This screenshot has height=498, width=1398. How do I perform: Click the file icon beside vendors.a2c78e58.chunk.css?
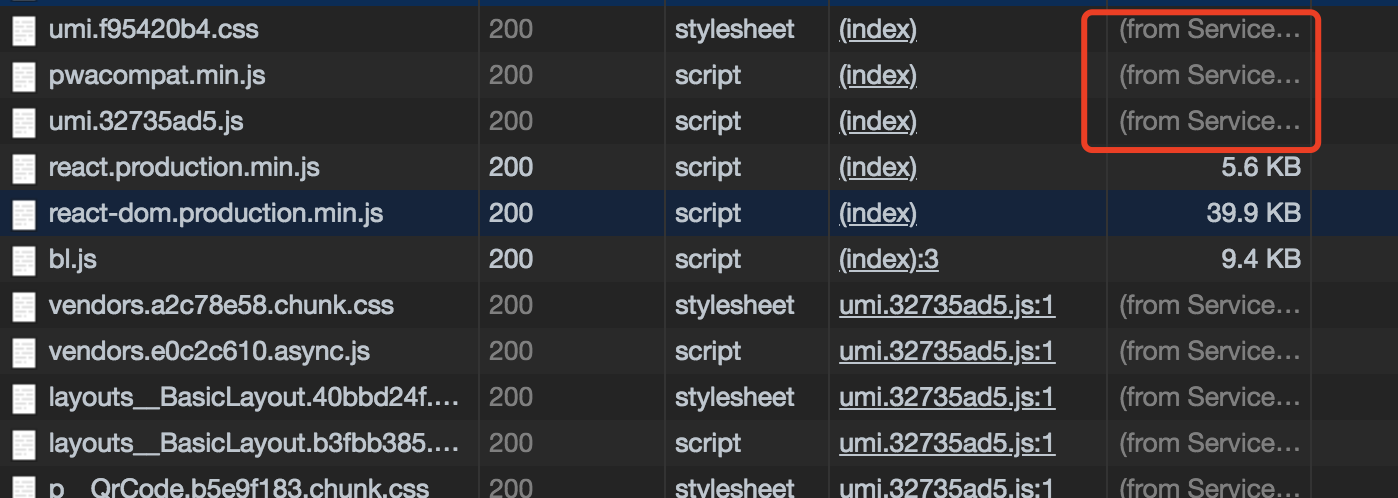tap(23, 306)
